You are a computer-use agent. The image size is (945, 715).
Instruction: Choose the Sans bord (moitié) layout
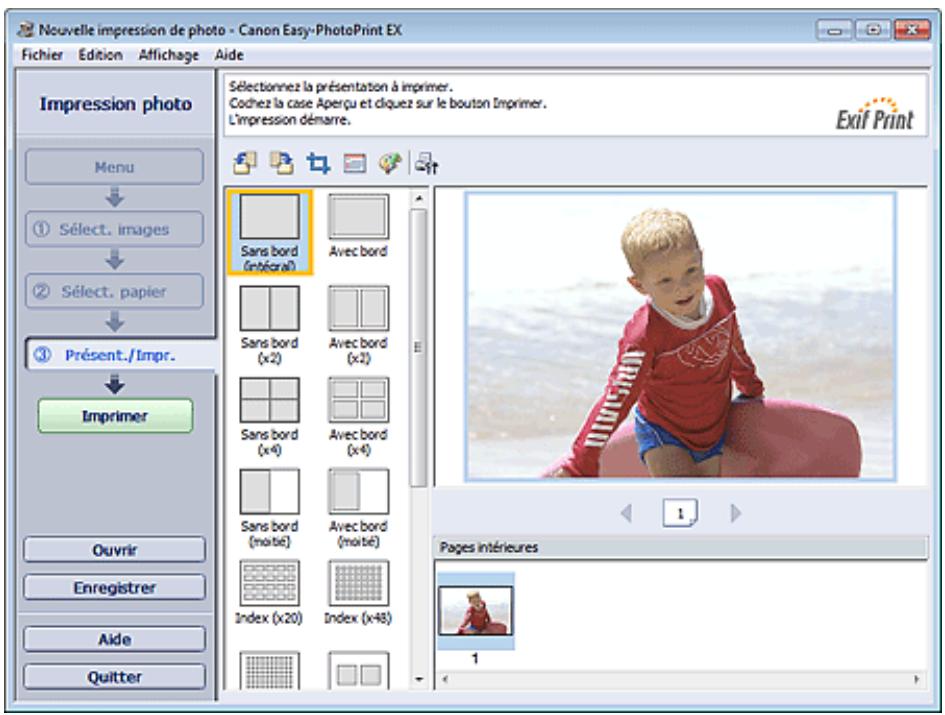(x=269, y=509)
